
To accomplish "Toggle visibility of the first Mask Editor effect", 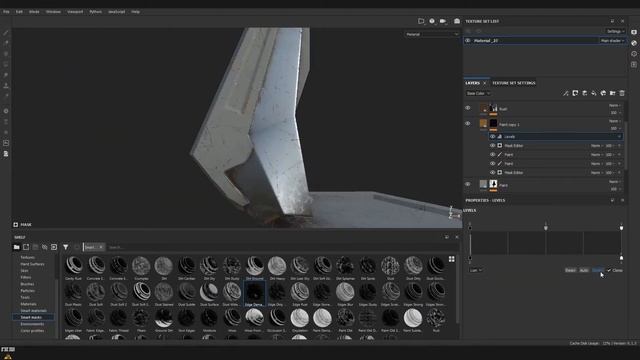I will [x=493, y=146].
